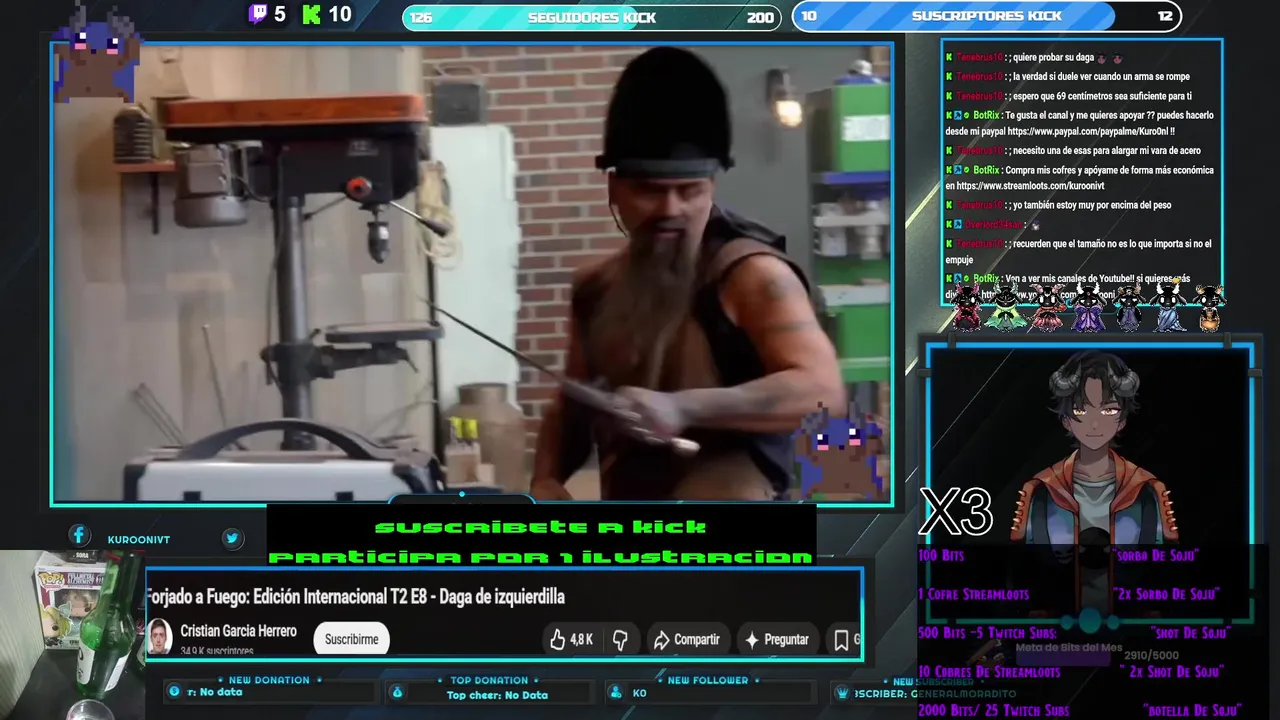The height and width of the screenshot is (720, 1280).
Task: Click the 'Forjado a Fuego' video title
Action: click(x=356, y=597)
